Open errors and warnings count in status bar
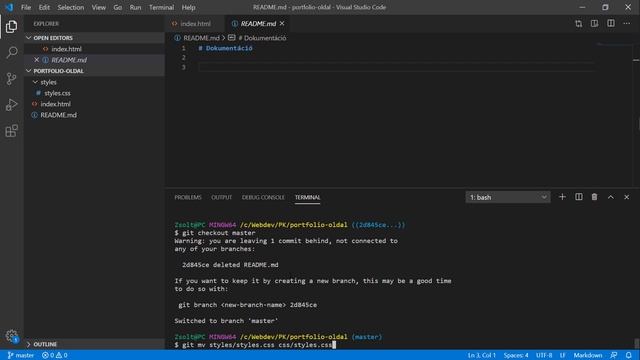This screenshot has width=640, height=360. [55, 355]
